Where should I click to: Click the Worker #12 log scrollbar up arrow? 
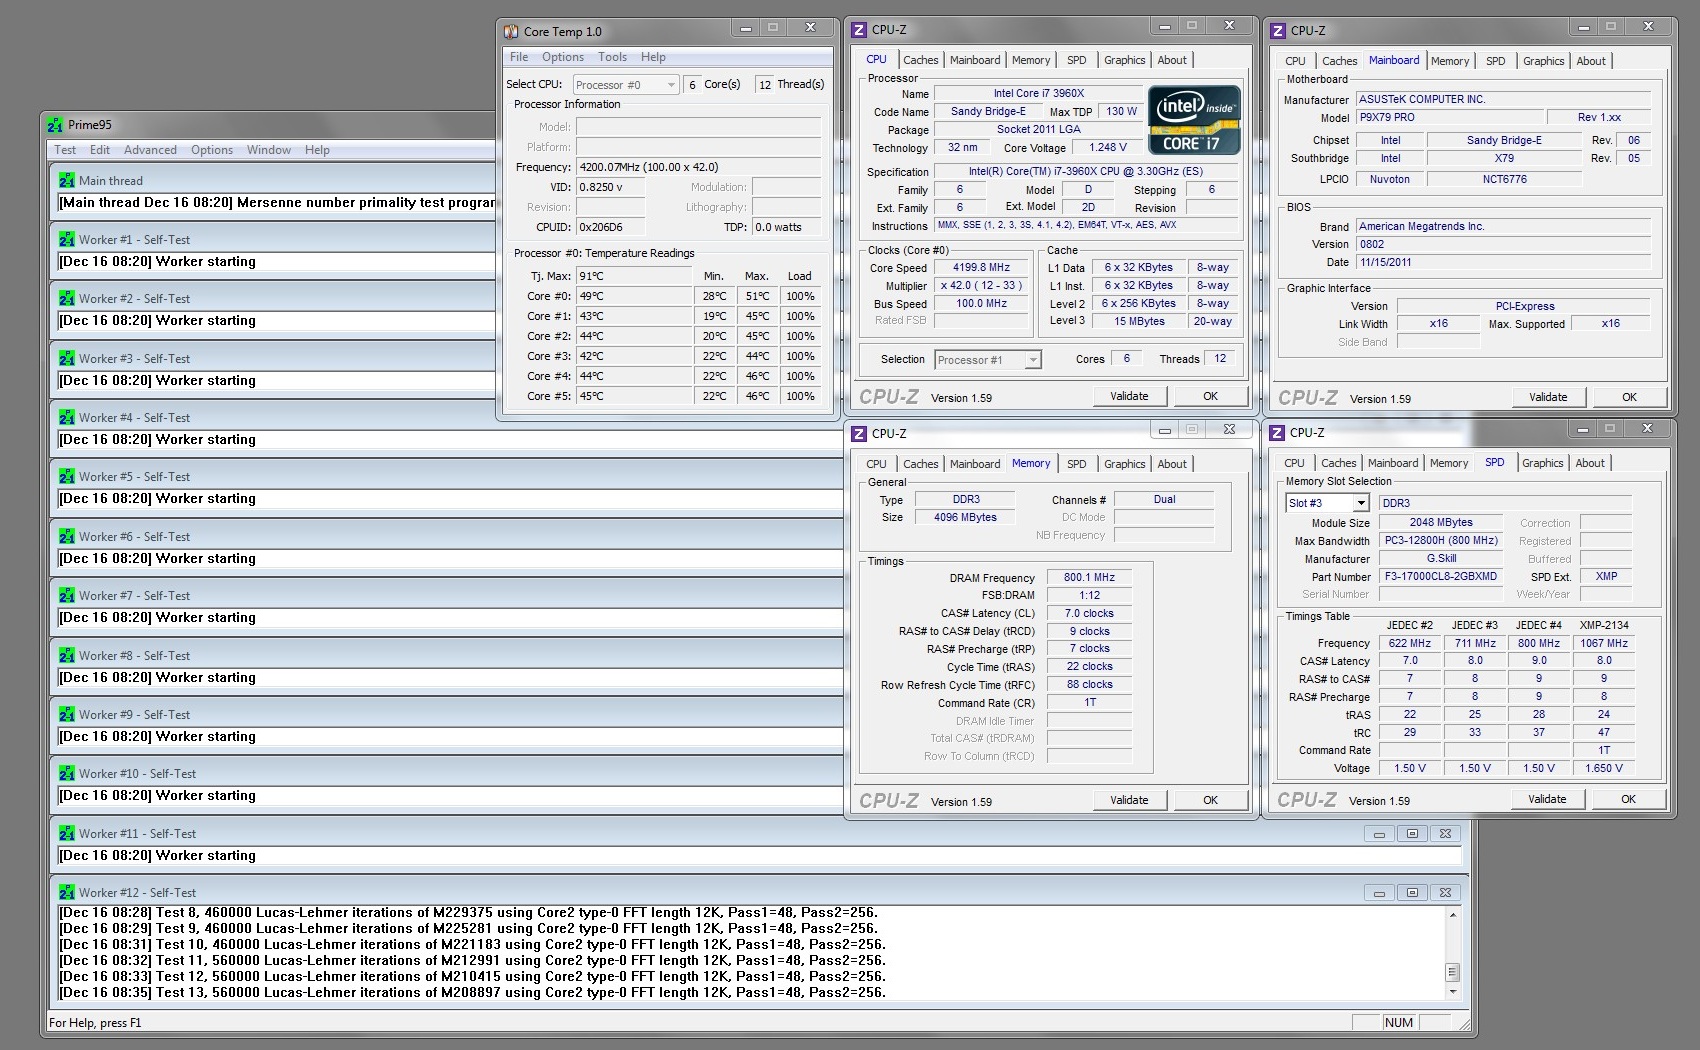[x=1453, y=913]
